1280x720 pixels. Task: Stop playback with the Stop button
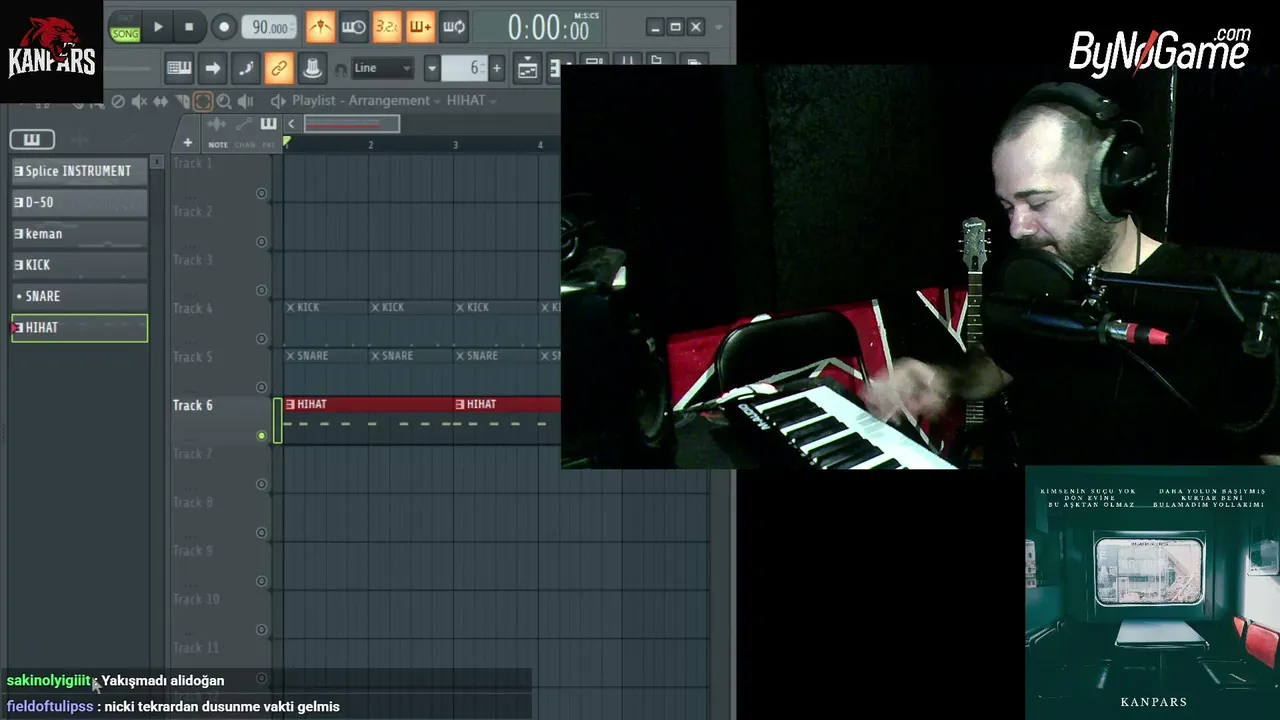point(189,27)
